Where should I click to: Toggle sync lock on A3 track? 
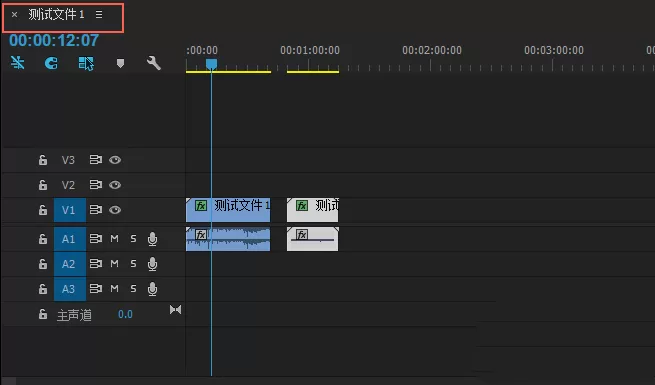click(x=96, y=289)
